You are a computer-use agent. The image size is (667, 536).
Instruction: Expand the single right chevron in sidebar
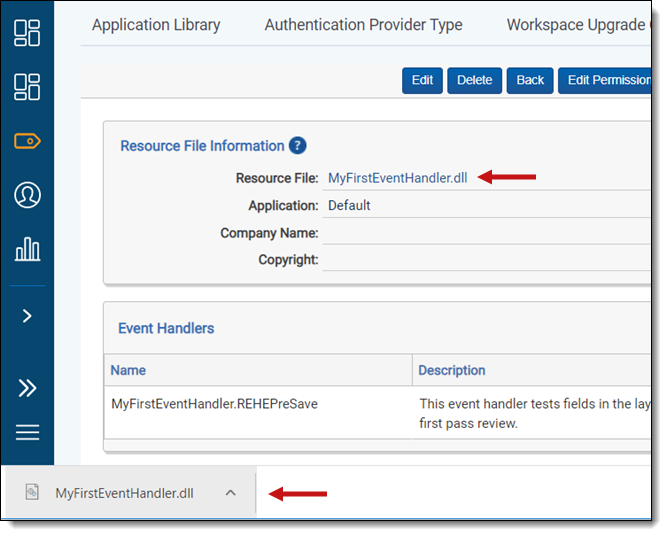(27, 316)
